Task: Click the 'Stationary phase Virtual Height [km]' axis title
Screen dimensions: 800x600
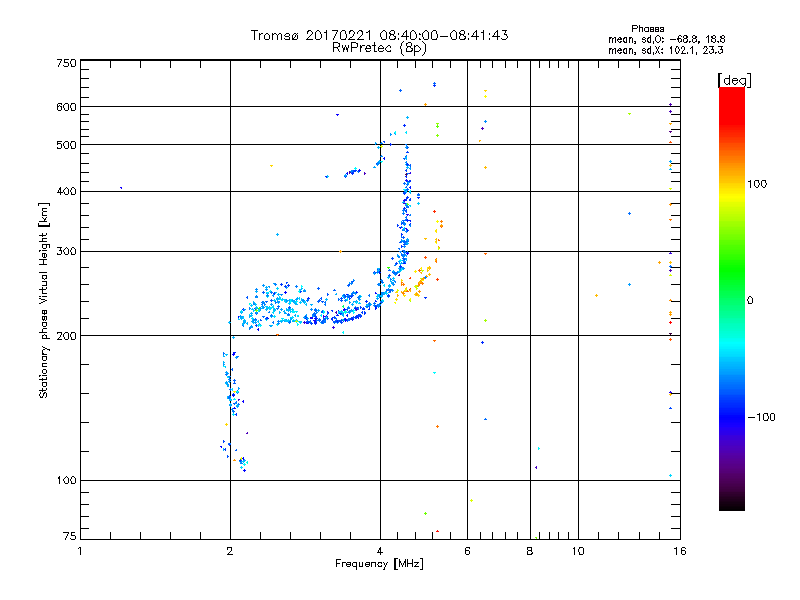Action: click(x=44, y=301)
